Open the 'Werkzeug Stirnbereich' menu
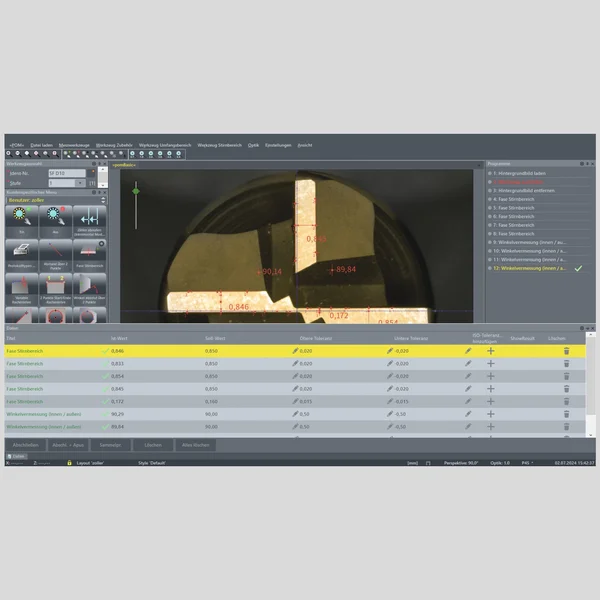 (x=220, y=145)
